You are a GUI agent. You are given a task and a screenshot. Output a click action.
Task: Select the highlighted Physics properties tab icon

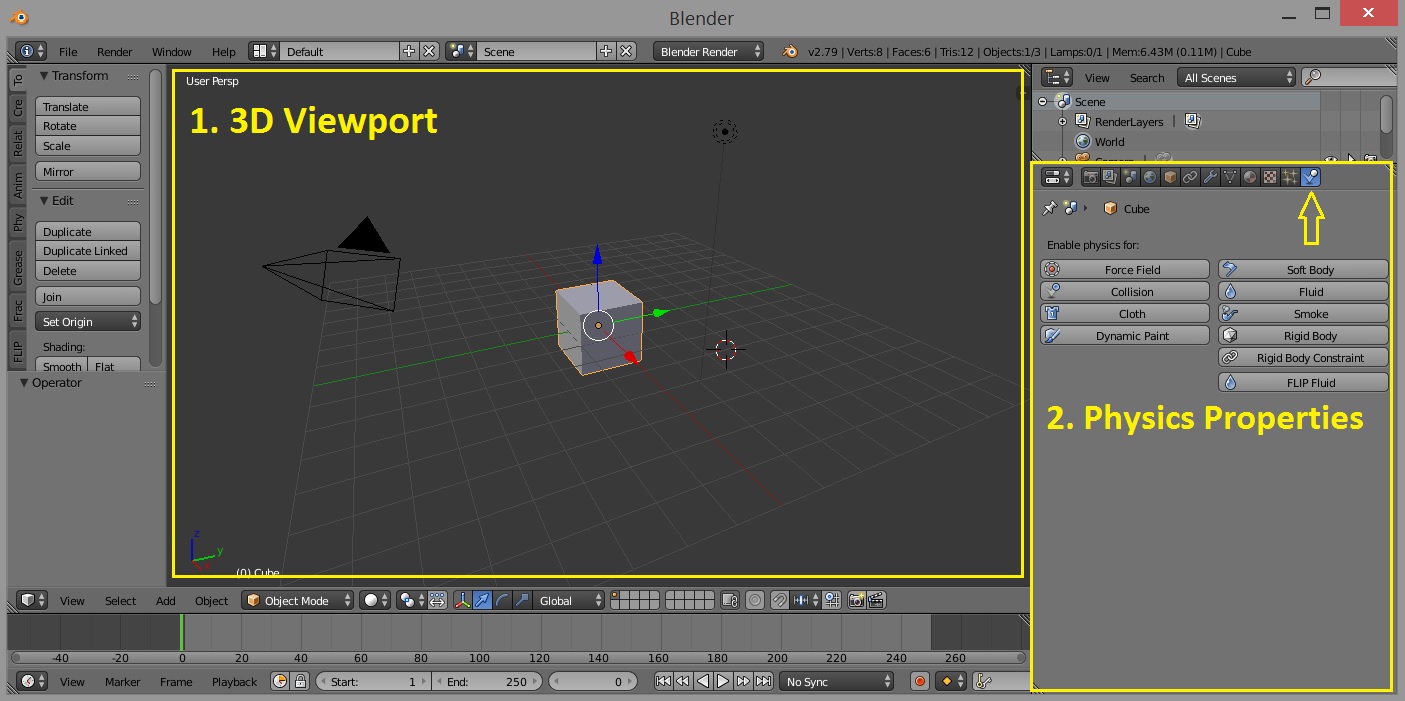(x=1311, y=177)
